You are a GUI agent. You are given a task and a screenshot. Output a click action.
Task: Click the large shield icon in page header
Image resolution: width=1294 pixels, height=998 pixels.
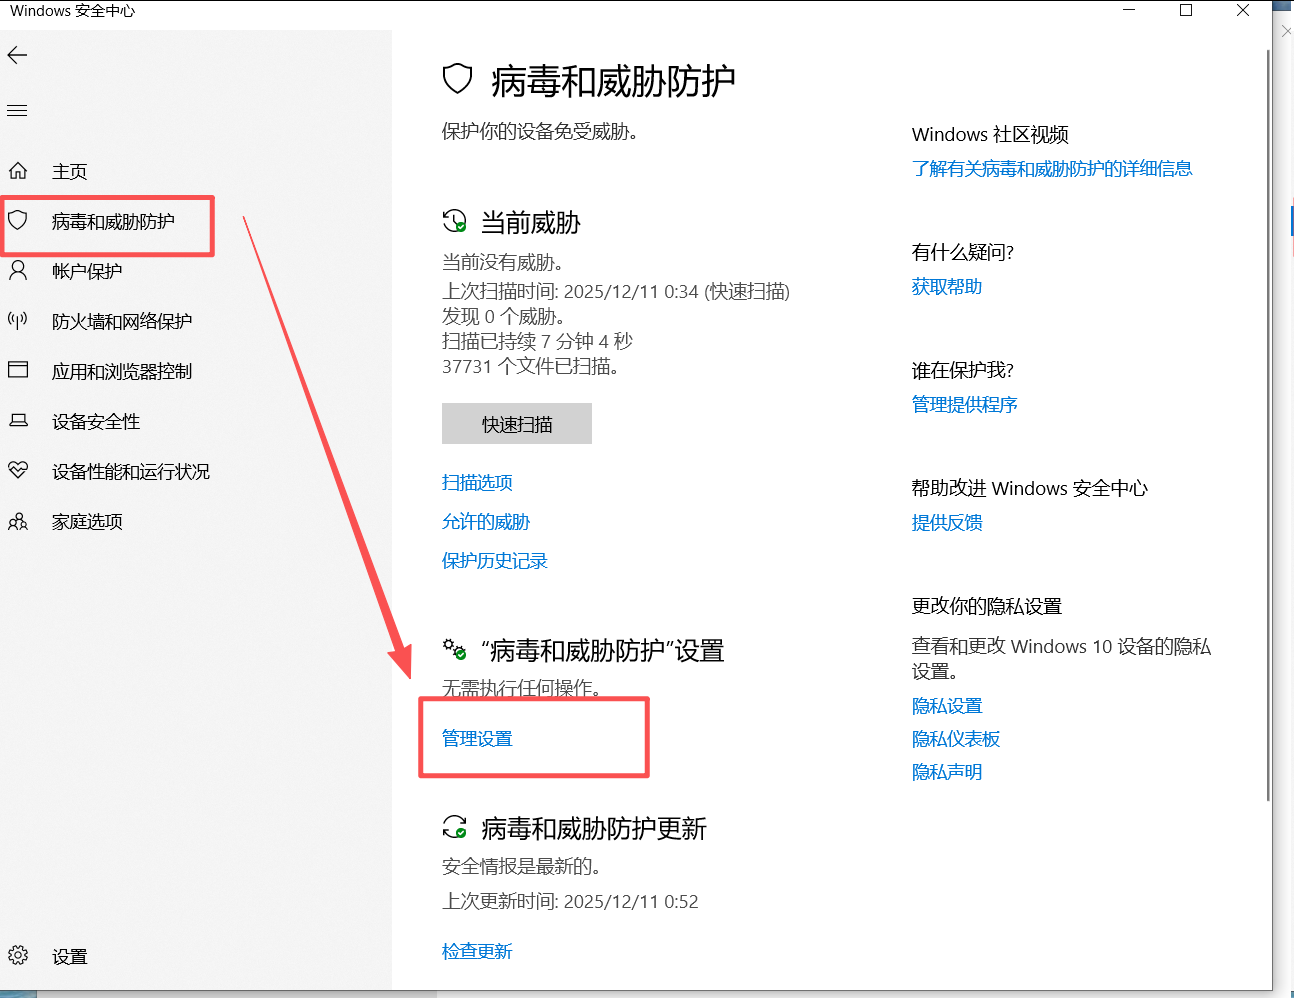(x=457, y=79)
